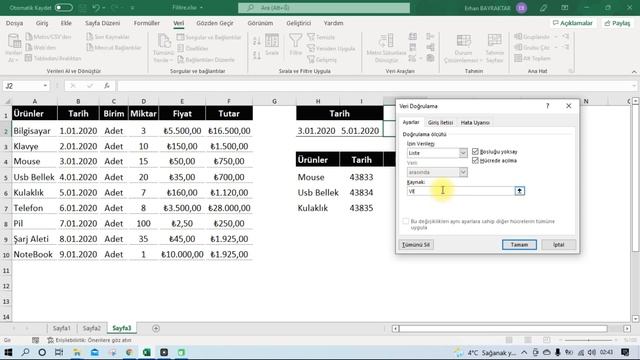Click the insert function fx icon
The width and height of the screenshot is (640, 360).
[107, 86]
